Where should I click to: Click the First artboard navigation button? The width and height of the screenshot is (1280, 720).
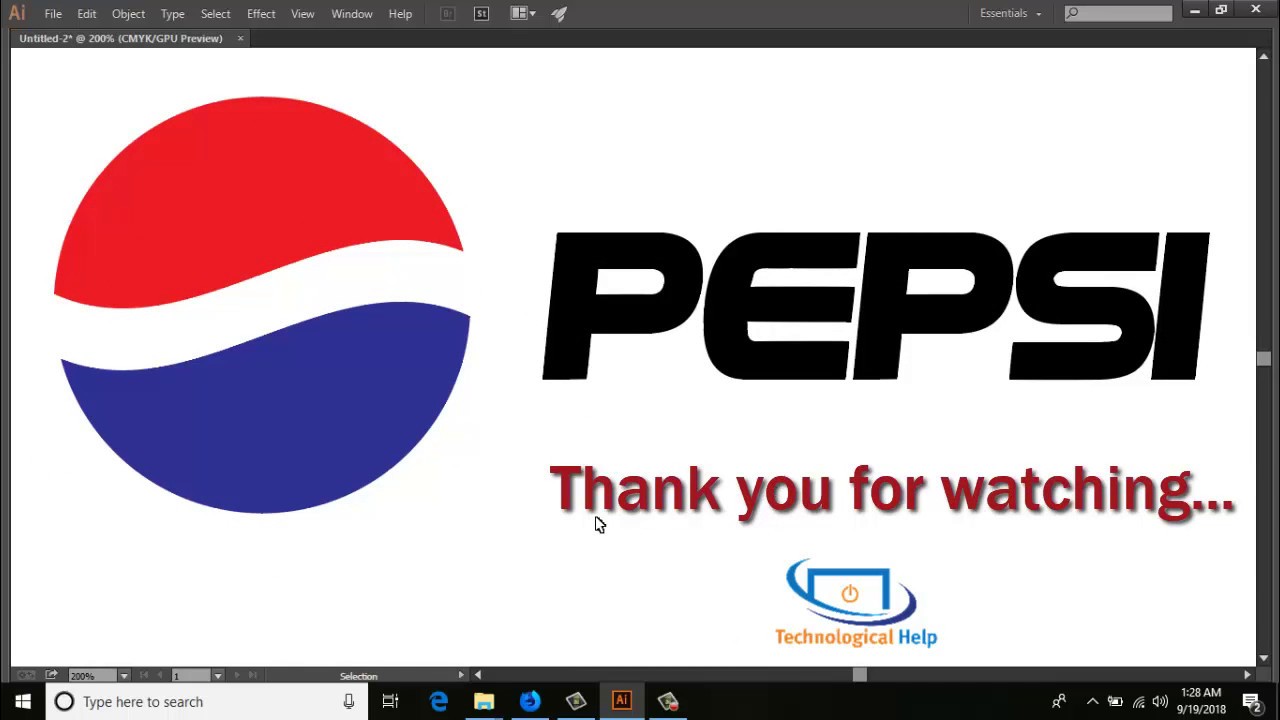click(143, 676)
